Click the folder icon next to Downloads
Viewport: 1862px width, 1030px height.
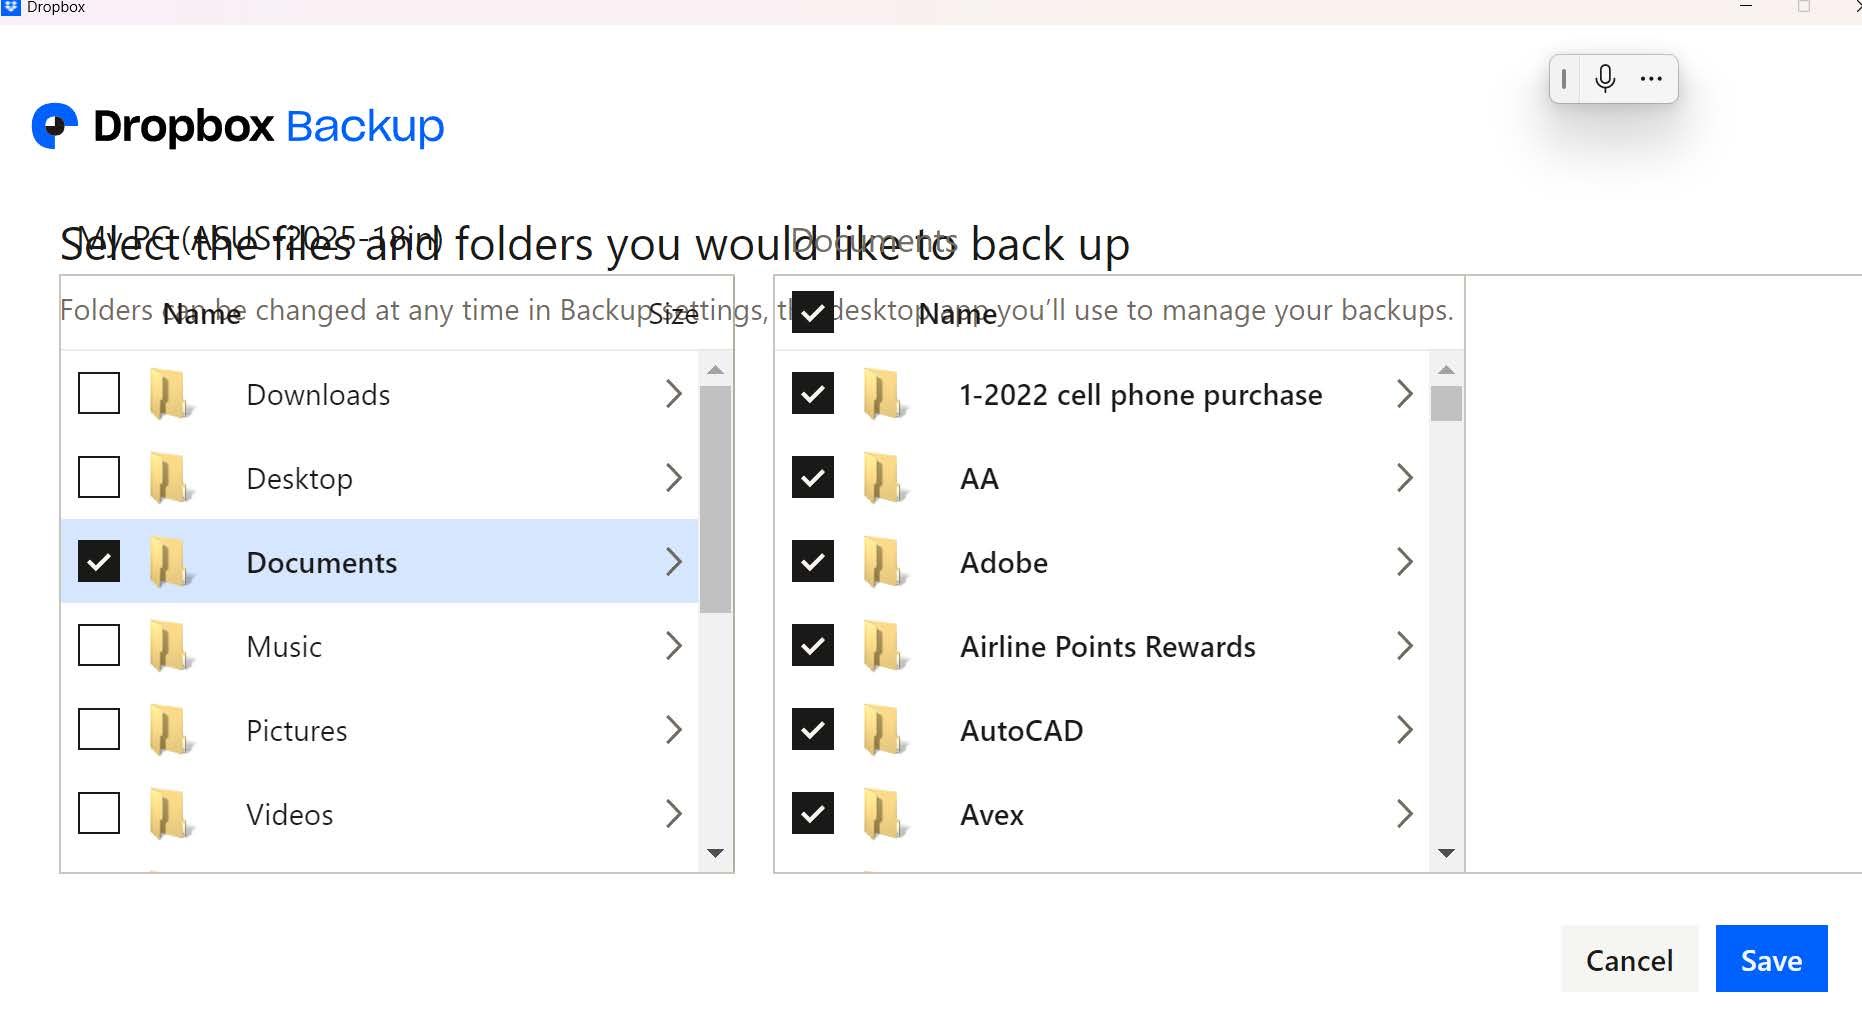170,394
